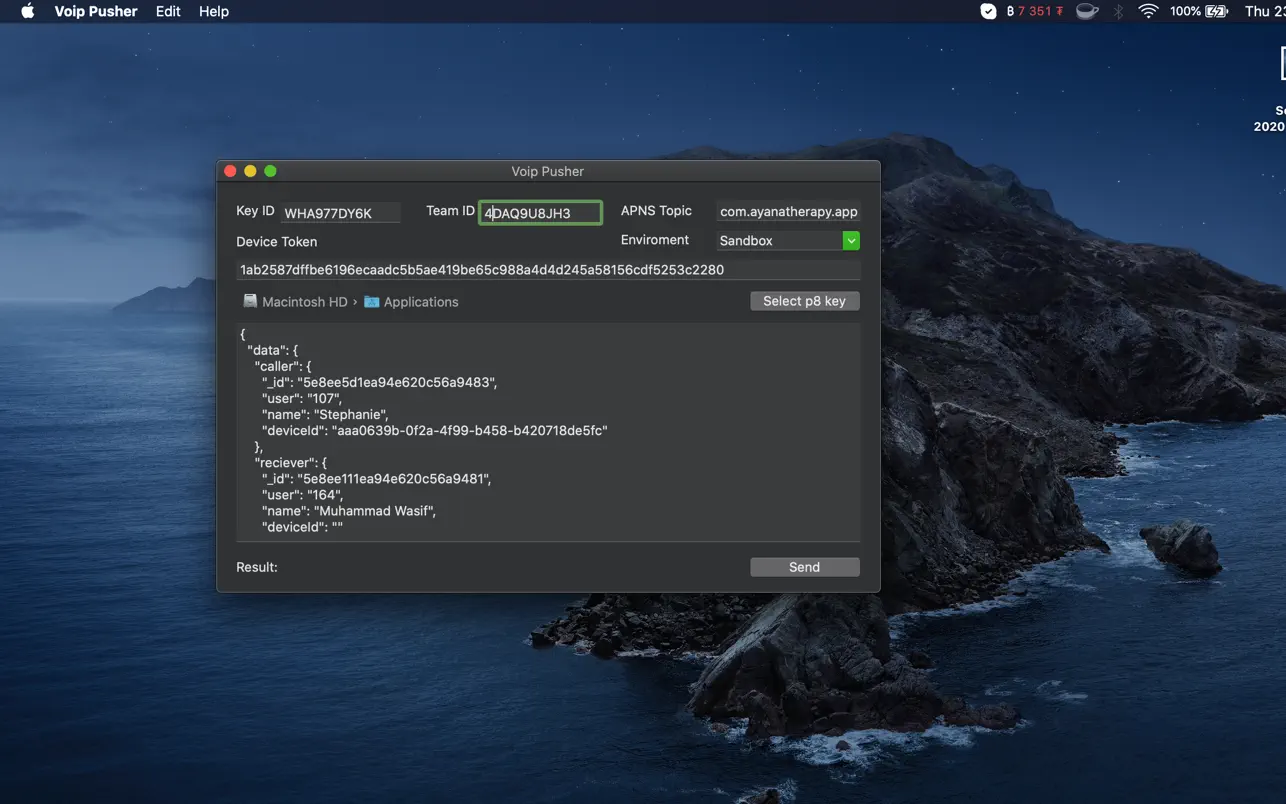Click the Macintosh HD disk icon

(x=250, y=301)
